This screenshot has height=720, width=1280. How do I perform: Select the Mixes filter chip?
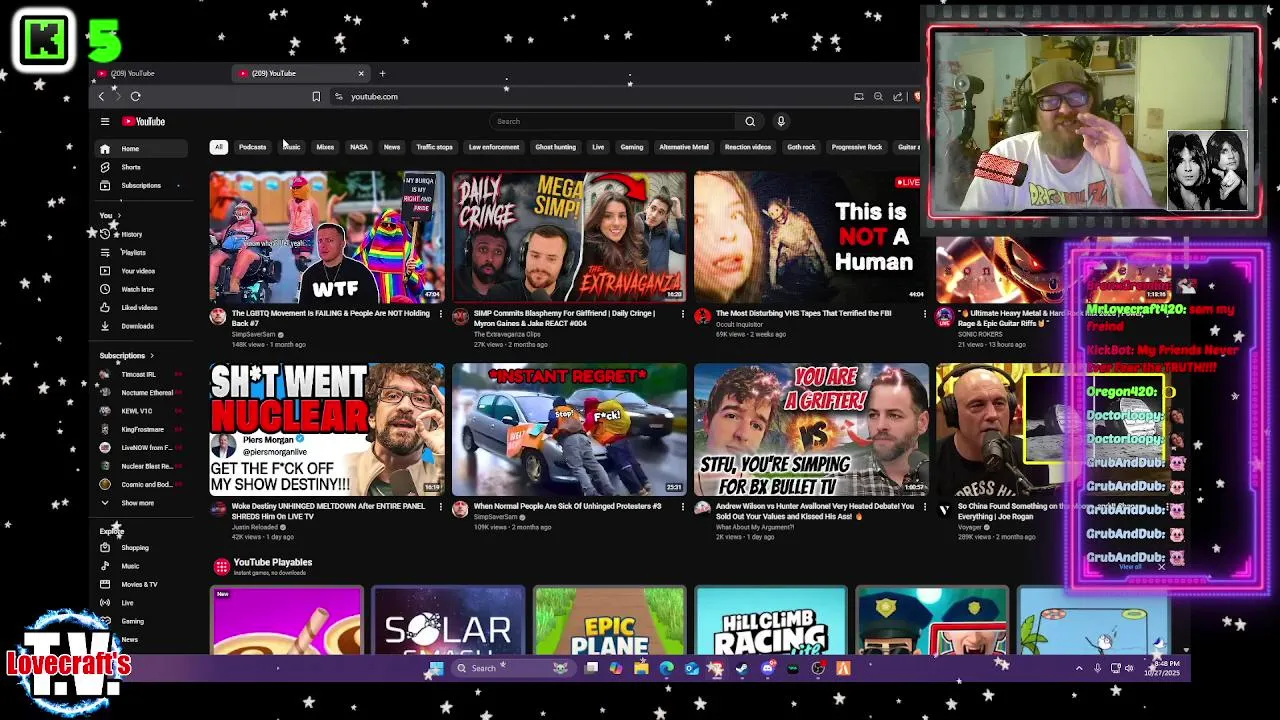tap(325, 147)
